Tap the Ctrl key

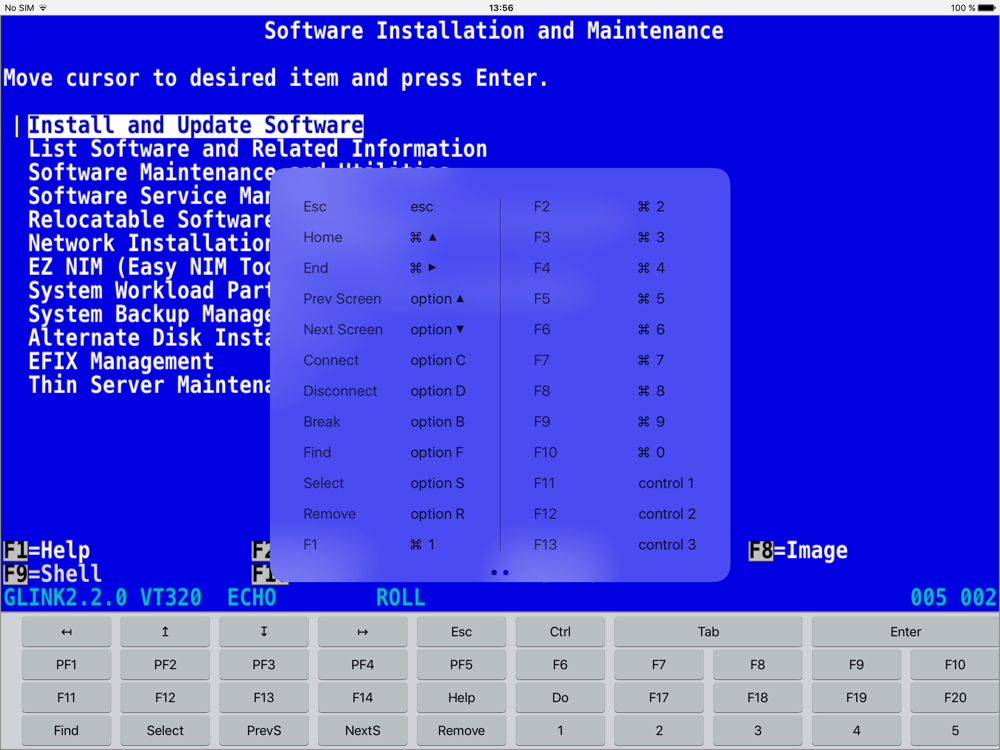pyautogui.click(x=560, y=631)
